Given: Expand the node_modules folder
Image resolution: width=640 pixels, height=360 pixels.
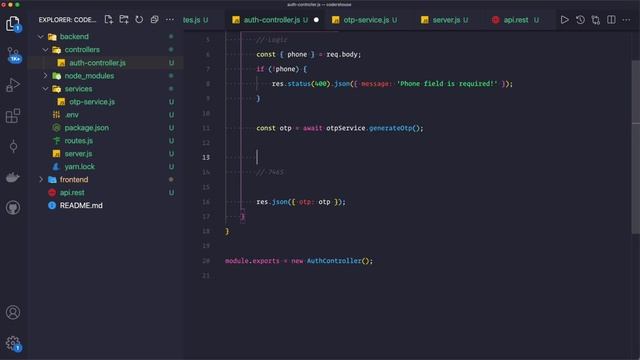Looking at the screenshot, I should tap(46, 76).
